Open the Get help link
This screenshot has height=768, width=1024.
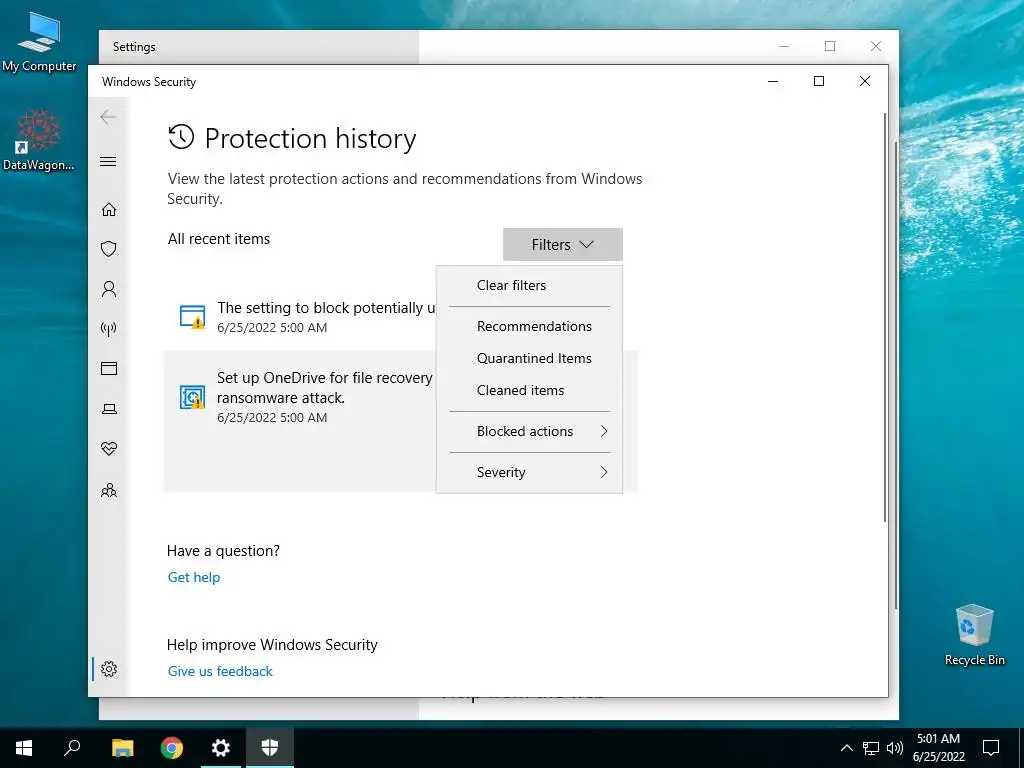tap(194, 577)
